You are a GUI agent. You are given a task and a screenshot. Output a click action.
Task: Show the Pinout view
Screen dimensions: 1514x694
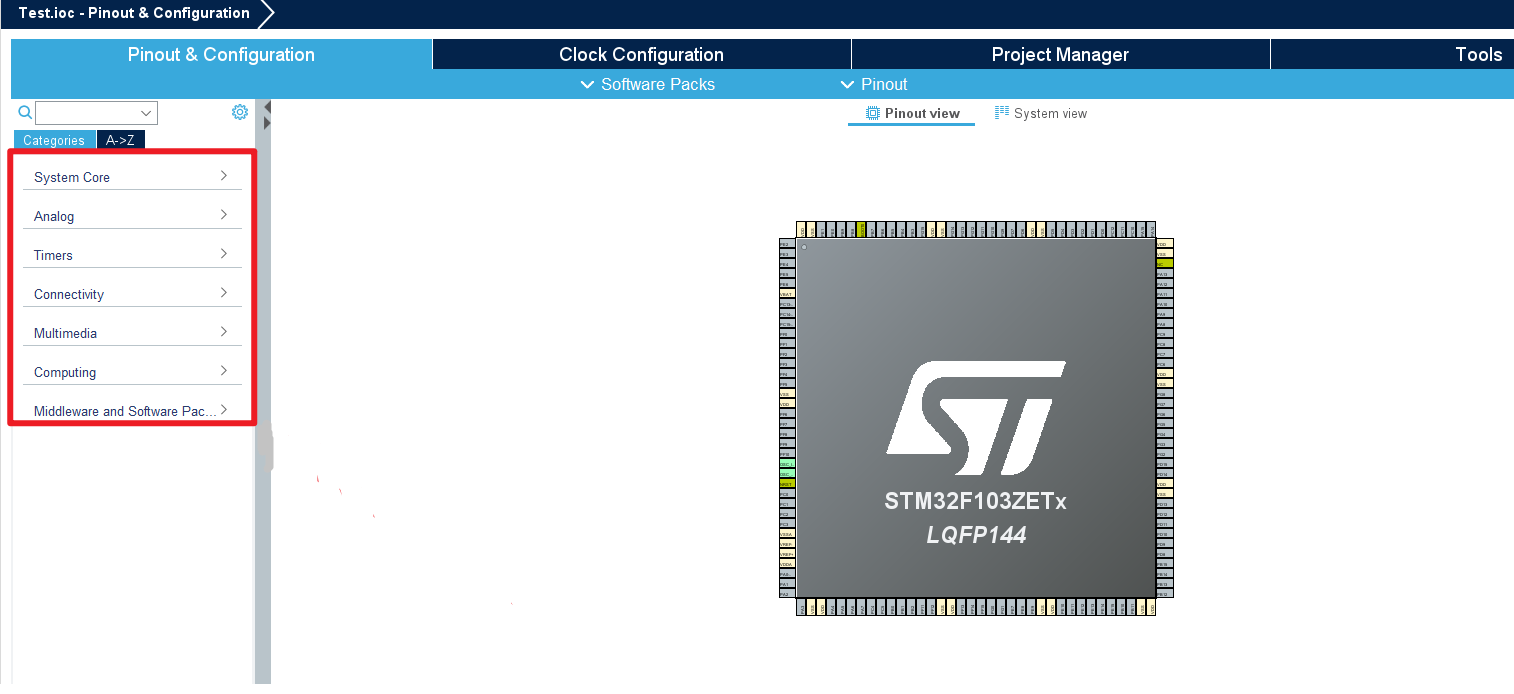pyautogui.click(x=912, y=113)
